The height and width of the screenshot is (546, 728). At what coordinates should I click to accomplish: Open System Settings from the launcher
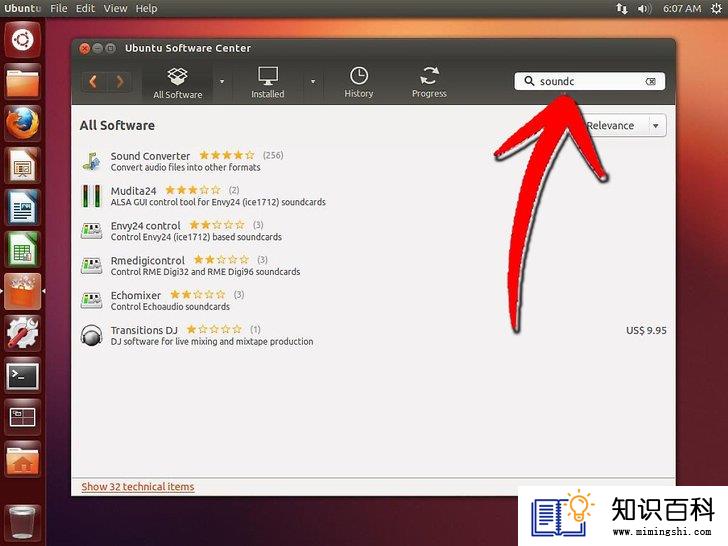click(22, 333)
